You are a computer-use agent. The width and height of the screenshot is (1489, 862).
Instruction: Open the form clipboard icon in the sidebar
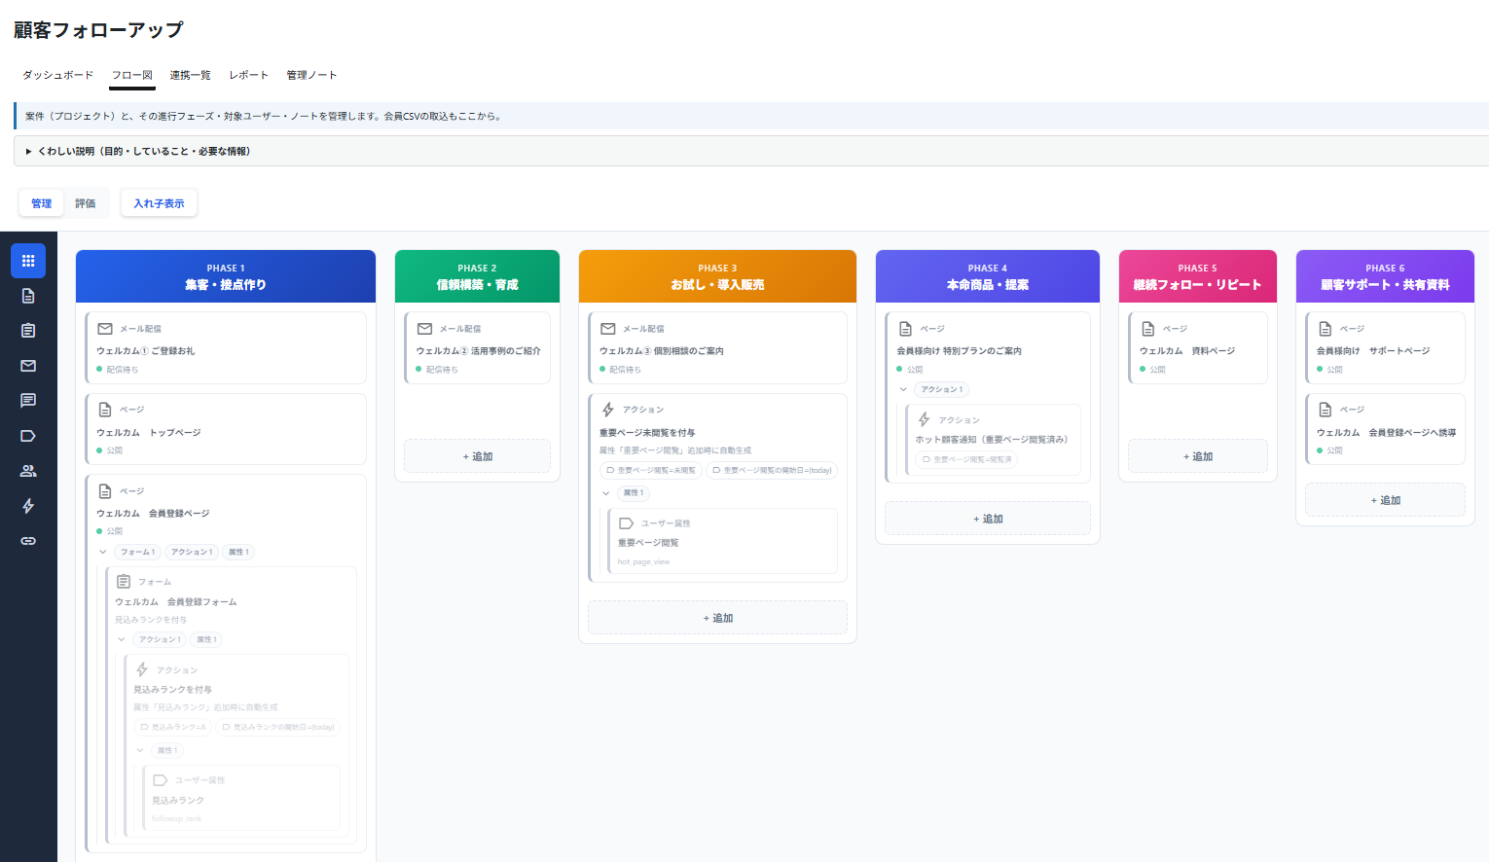click(28, 331)
